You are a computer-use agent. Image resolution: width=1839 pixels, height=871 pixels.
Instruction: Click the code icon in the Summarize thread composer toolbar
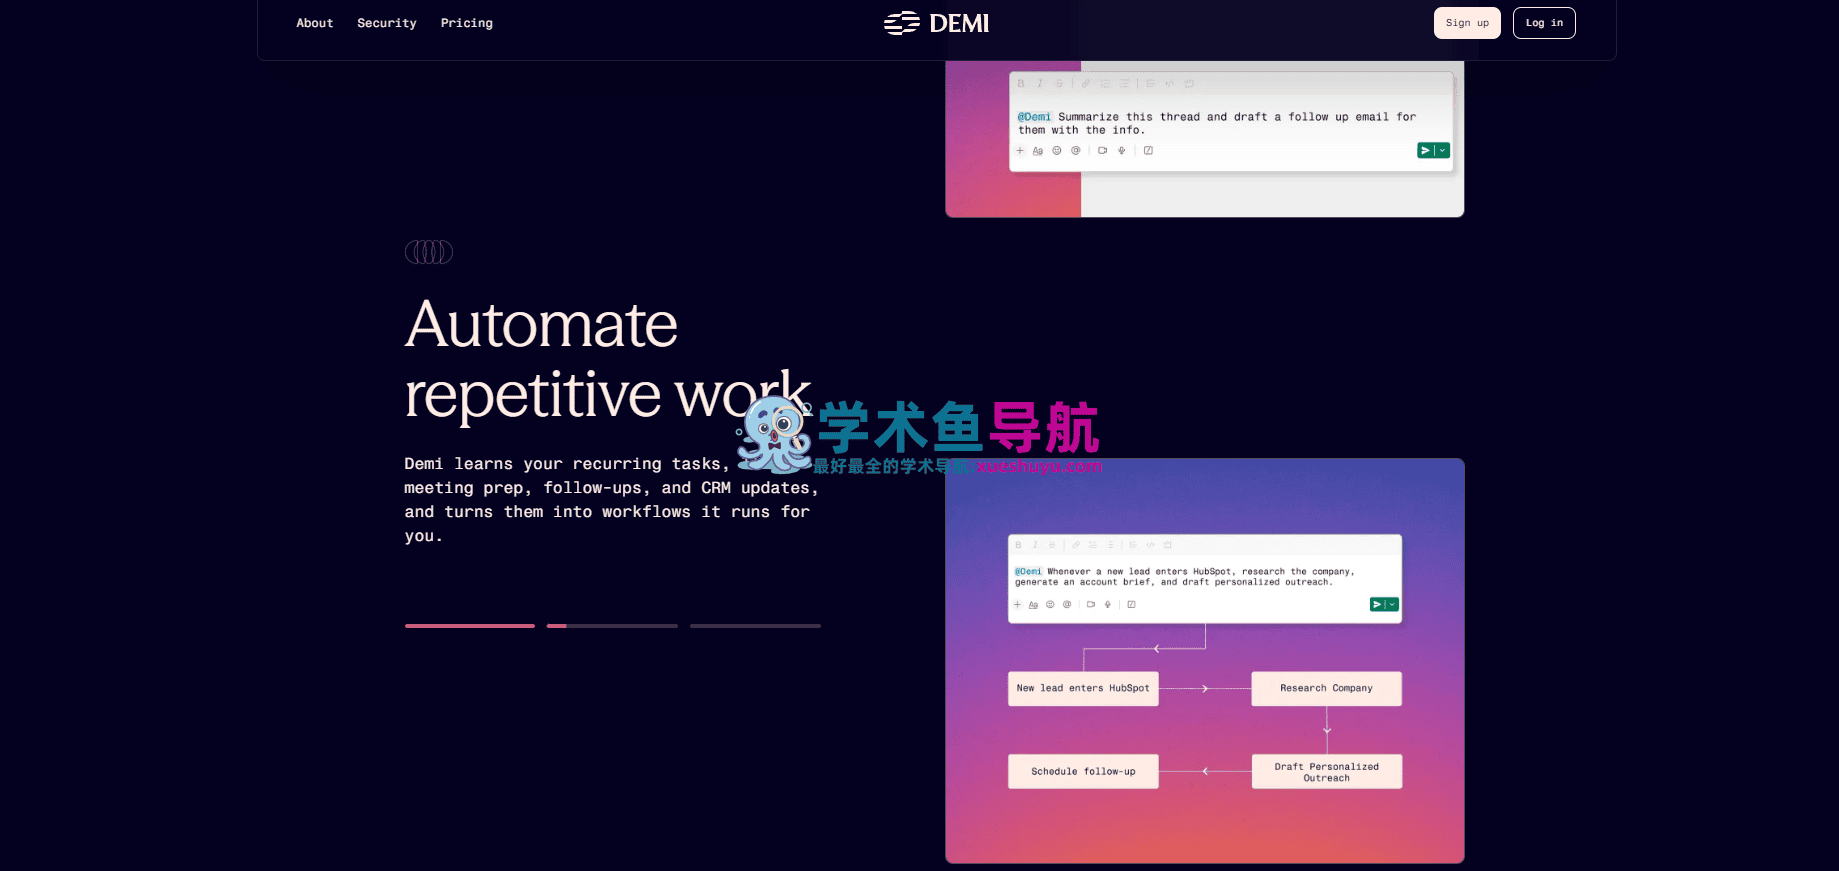[1170, 84]
